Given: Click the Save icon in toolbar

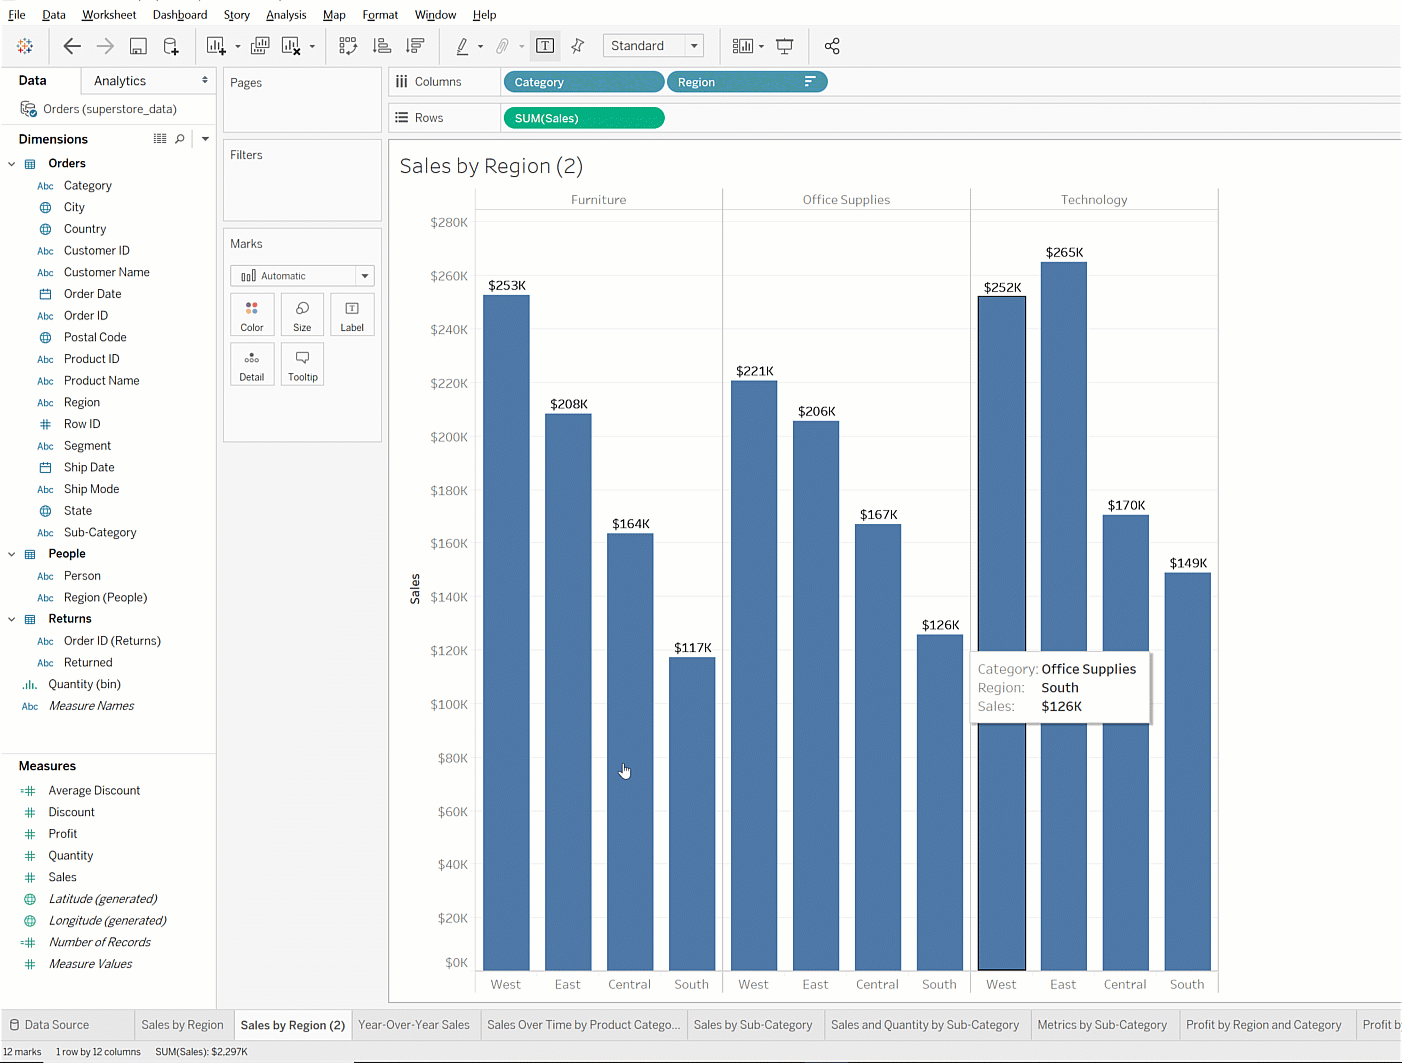Looking at the screenshot, I should tap(138, 46).
